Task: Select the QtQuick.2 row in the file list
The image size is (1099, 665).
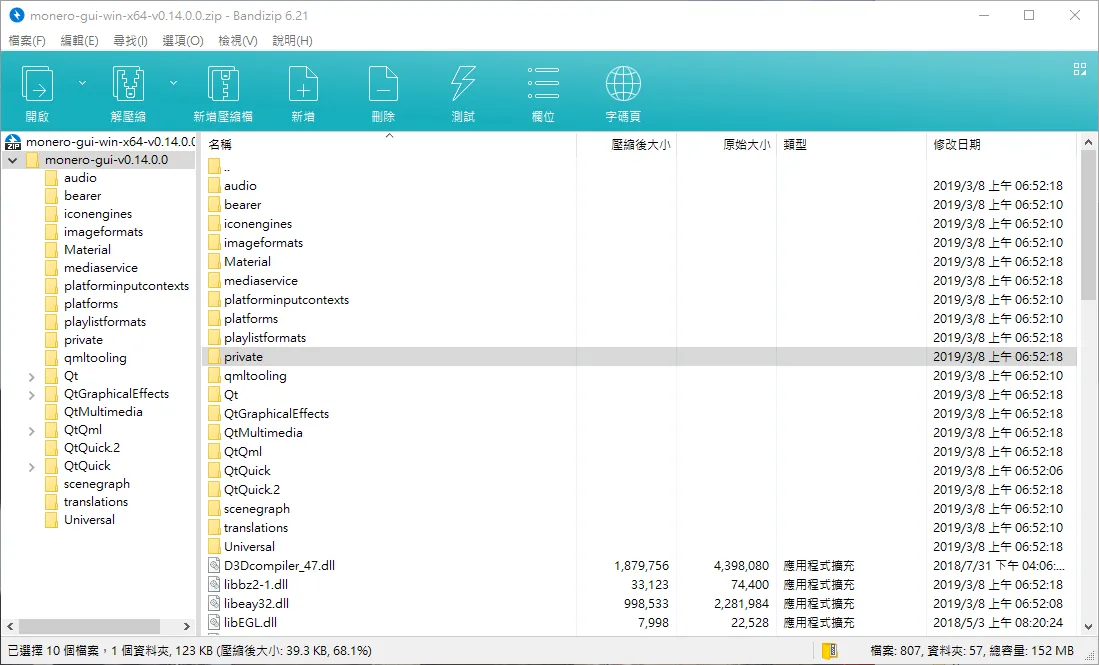Action: coord(639,489)
